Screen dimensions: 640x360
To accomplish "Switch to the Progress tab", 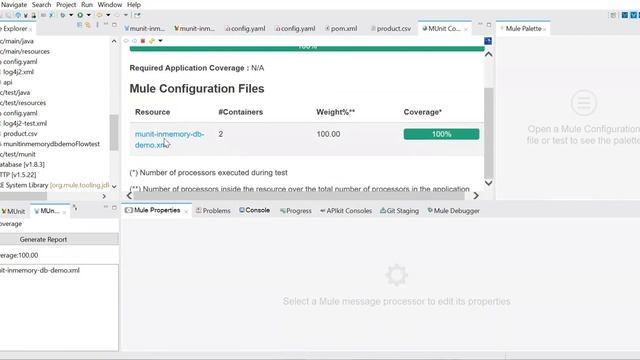I will pos(296,211).
